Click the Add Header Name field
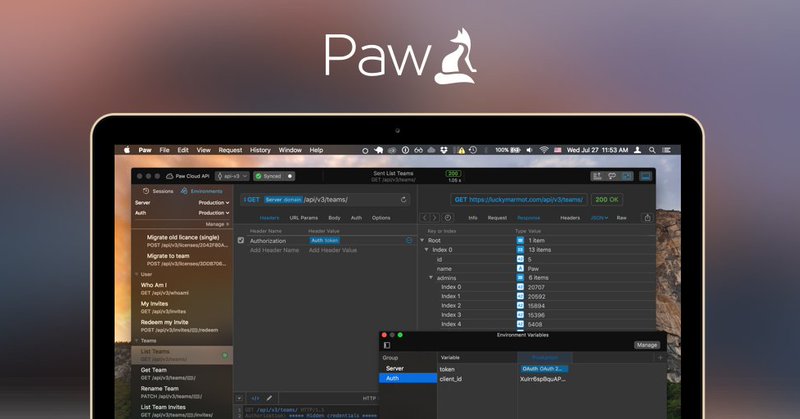800x419 pixels. coord(274,250)
